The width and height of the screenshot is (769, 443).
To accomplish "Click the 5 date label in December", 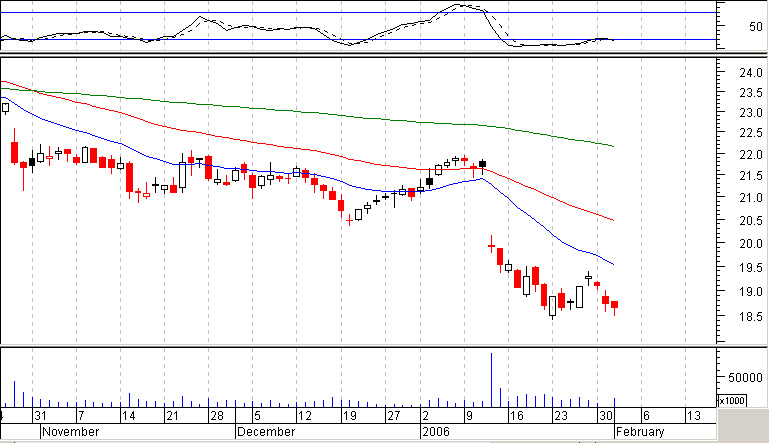I will [x=257, y=416].
